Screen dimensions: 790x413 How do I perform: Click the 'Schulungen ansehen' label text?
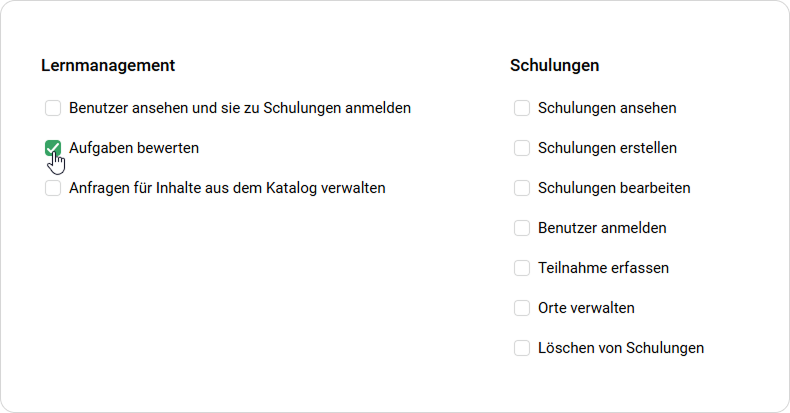tap(607, 108)
